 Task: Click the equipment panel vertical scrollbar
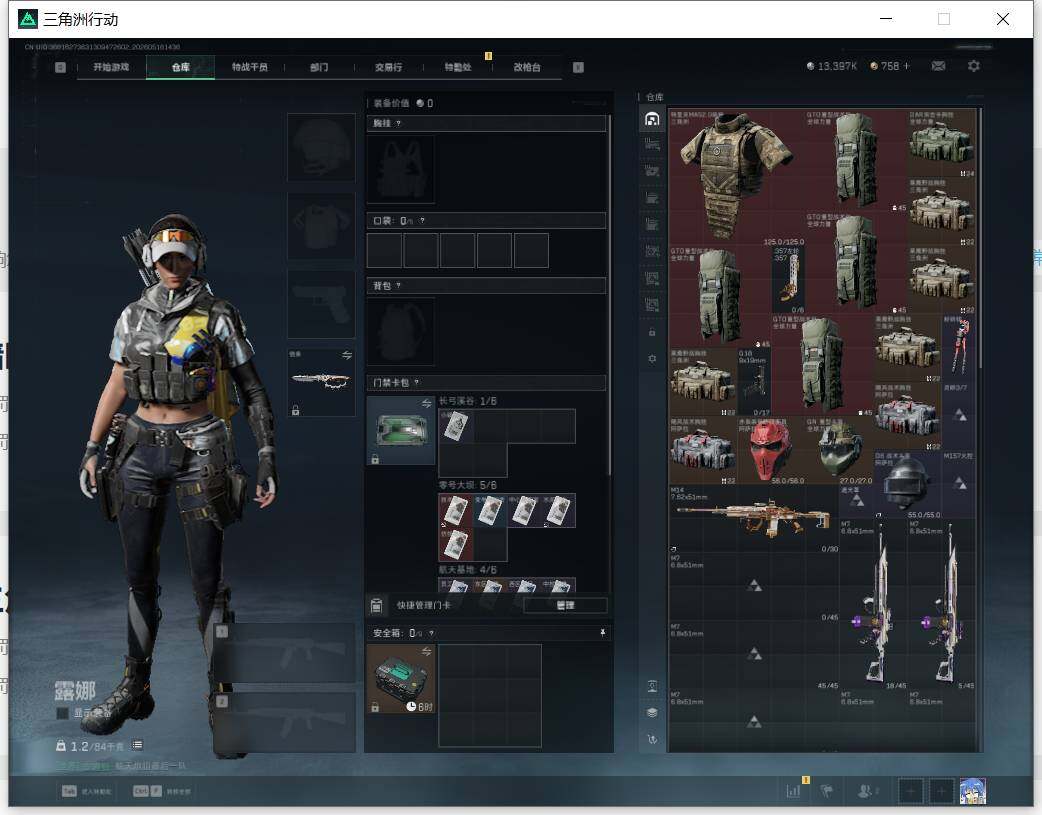(609, 296)
